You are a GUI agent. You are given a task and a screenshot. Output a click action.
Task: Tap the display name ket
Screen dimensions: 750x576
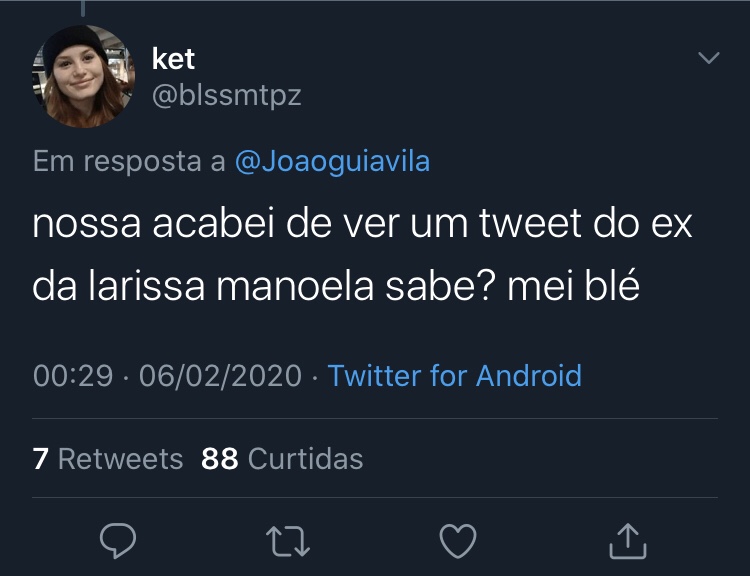click(x=173, y=59)
